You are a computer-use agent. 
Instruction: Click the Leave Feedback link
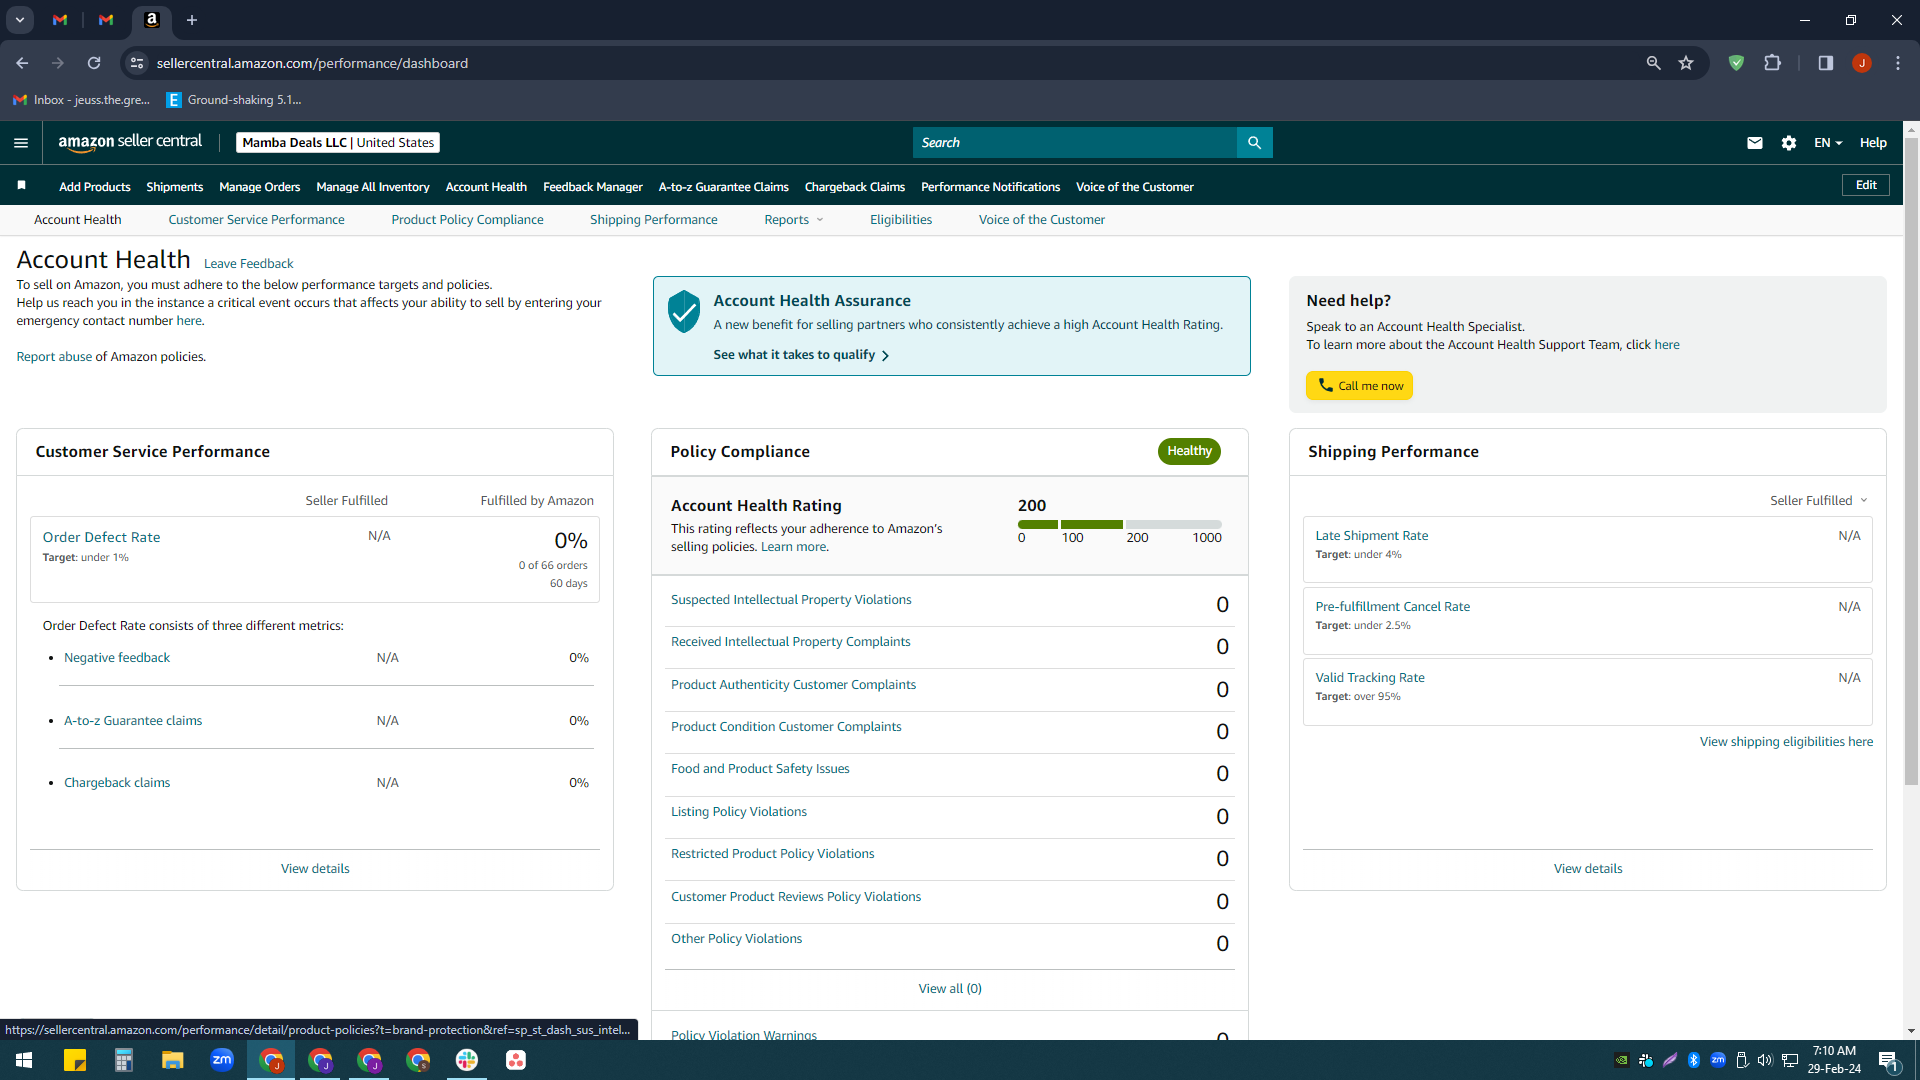(249, 264)
